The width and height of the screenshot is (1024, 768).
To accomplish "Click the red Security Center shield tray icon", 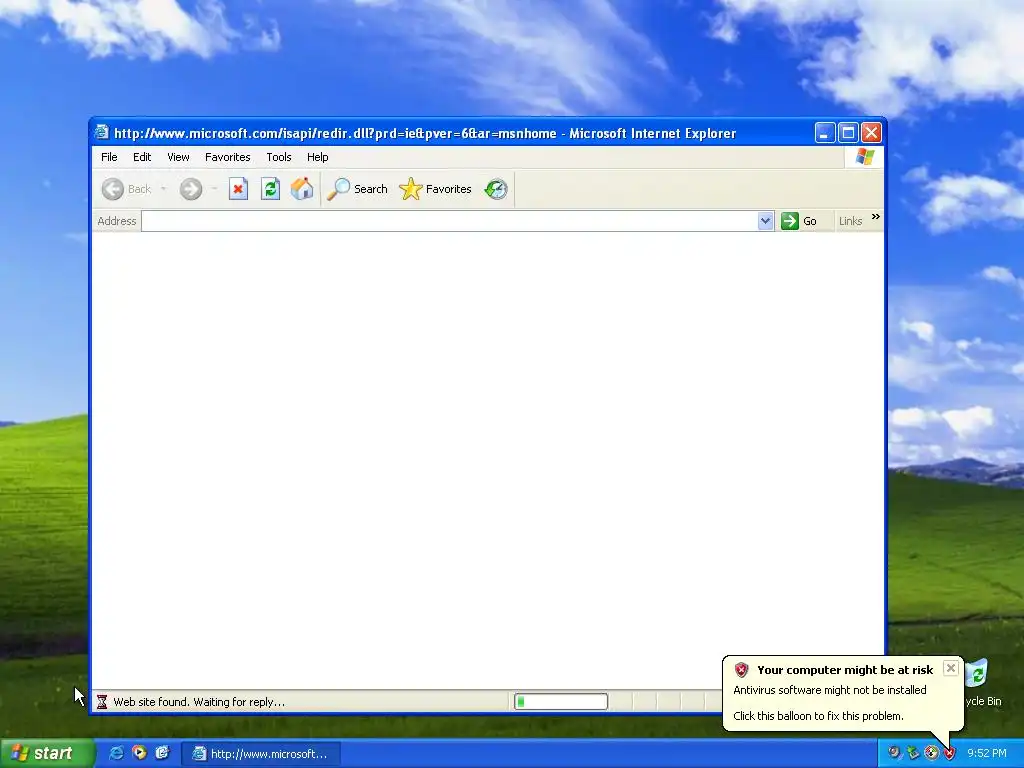I will pos(950,754).
